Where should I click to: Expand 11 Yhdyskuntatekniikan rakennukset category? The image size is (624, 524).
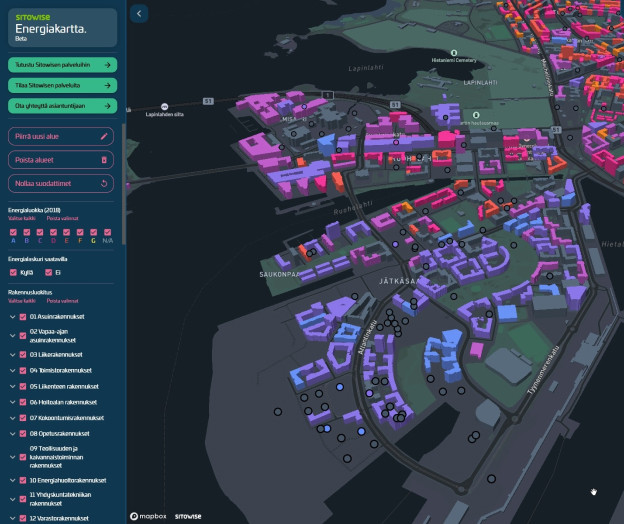point(12,499)
